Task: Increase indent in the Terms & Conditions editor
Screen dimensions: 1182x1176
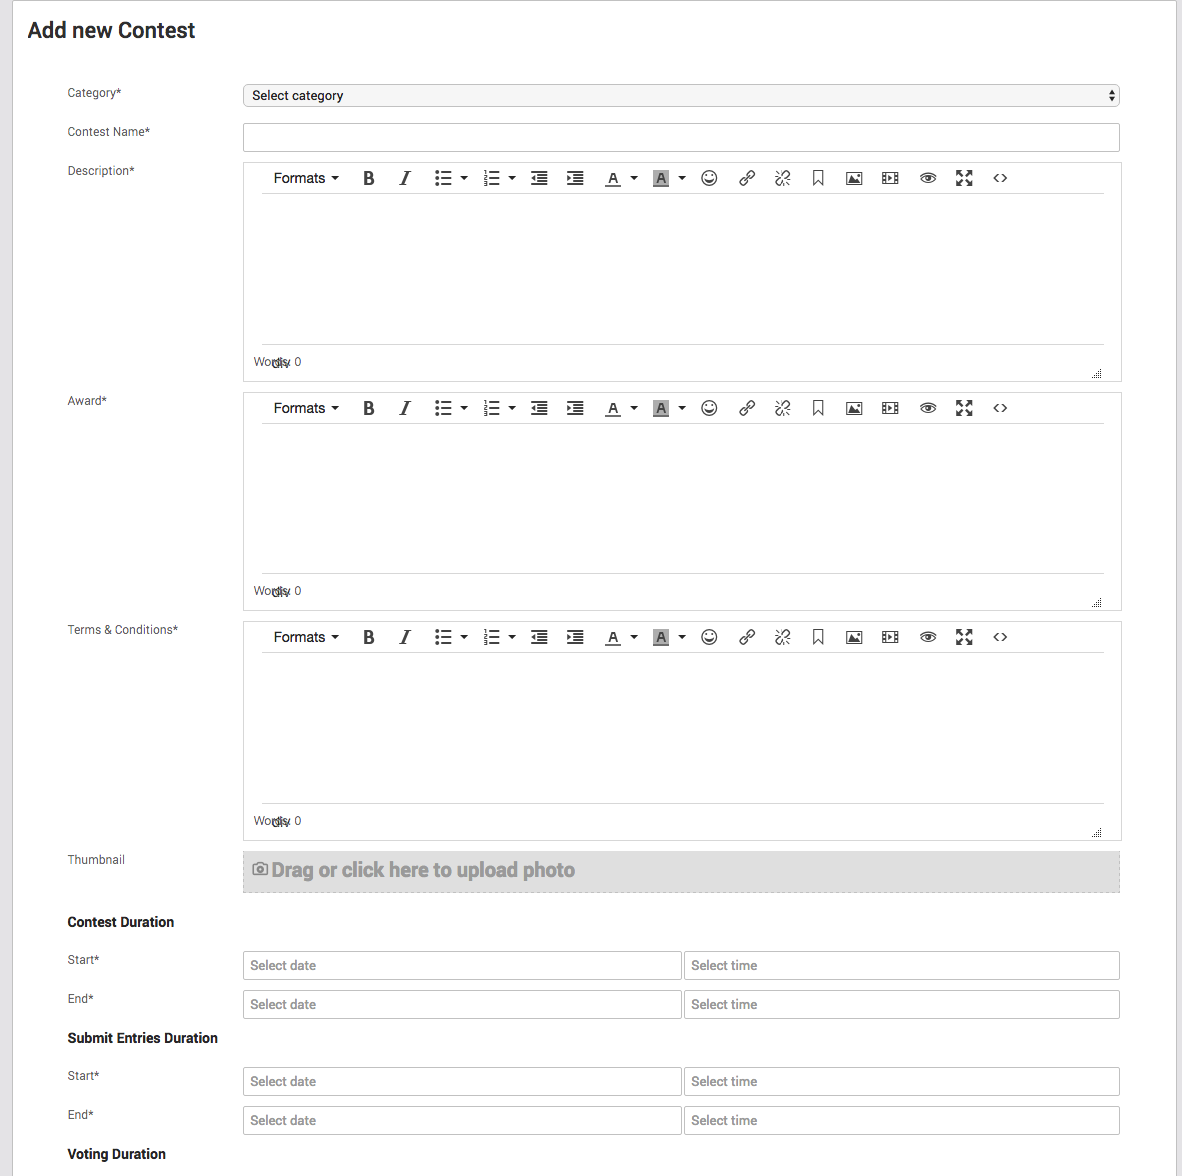Action: (x=575, y=637)
